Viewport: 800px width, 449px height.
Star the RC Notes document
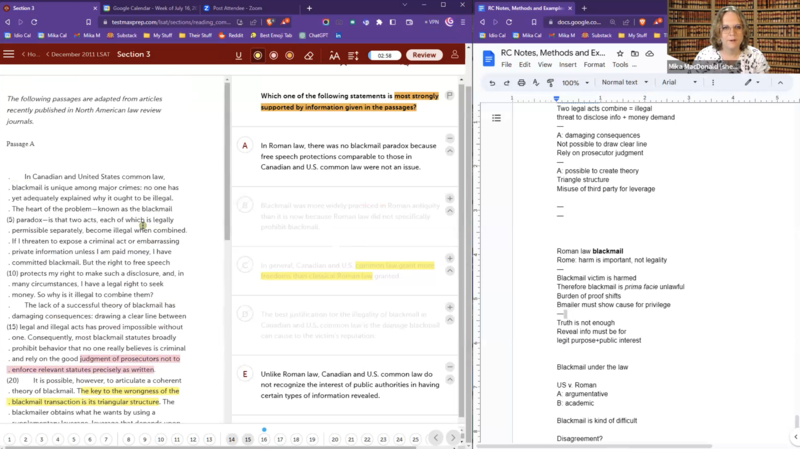point(620,53)
